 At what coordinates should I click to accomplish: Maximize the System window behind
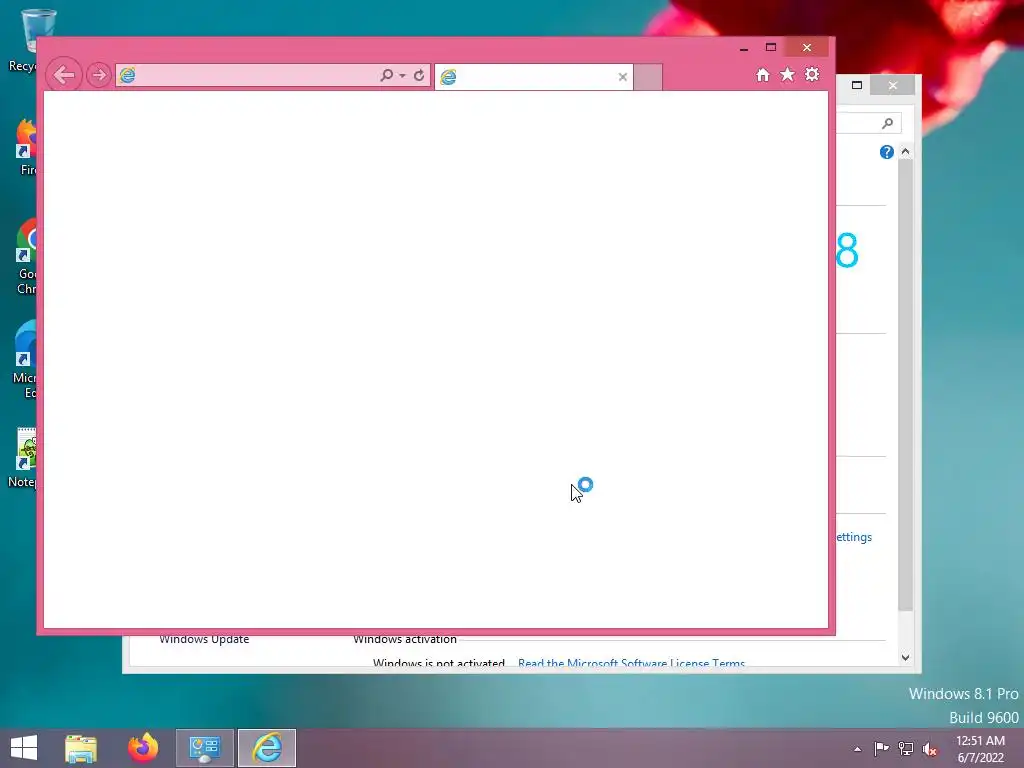pos(857,85)
